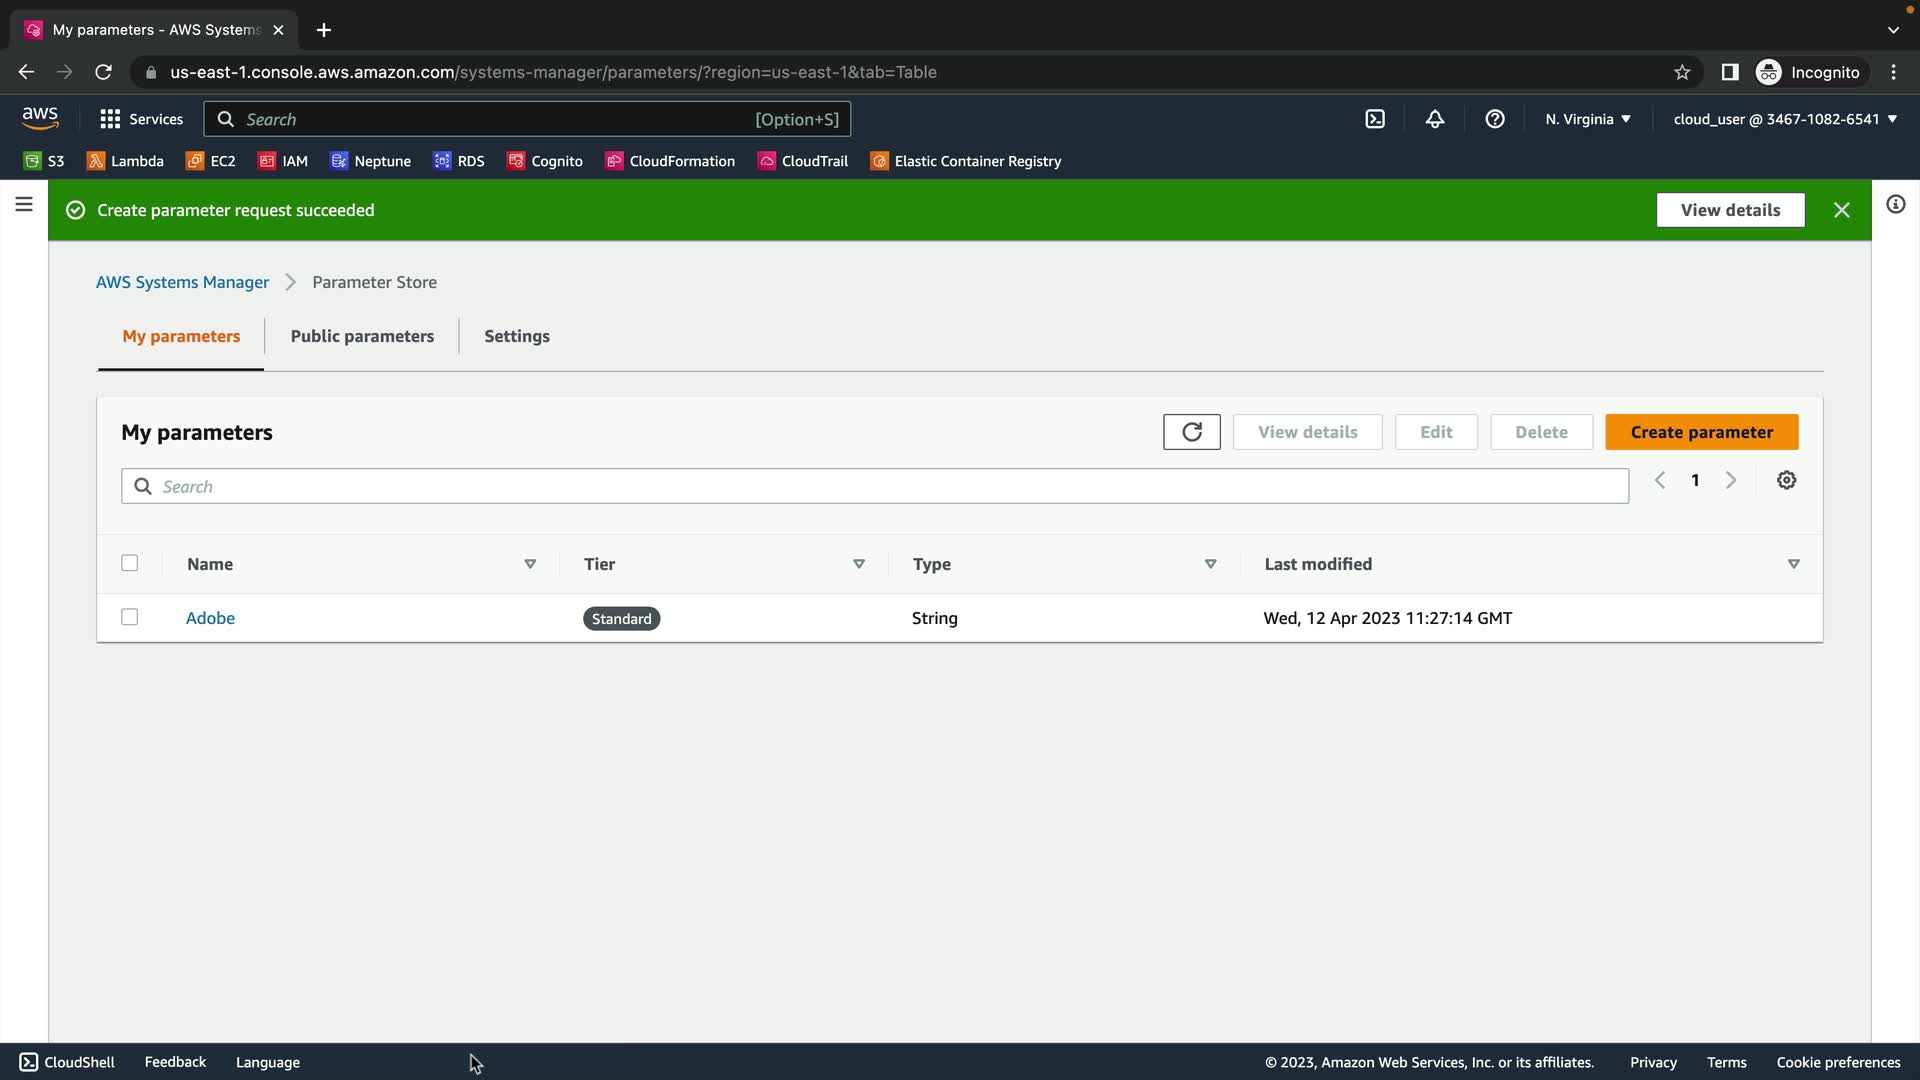Open Services grid menu
This screenshot has width=1920, height=1080.
(x=141, y=119)
